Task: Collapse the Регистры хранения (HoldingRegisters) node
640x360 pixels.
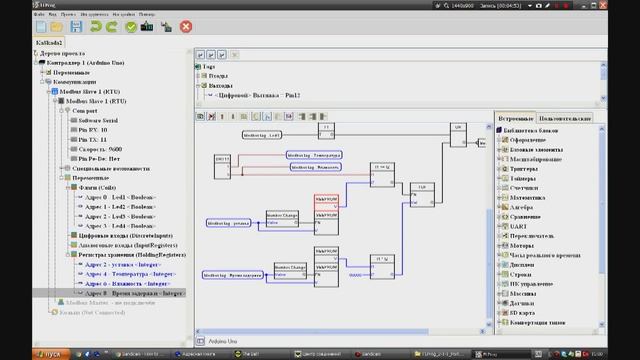Action: (x=68, y=255)
